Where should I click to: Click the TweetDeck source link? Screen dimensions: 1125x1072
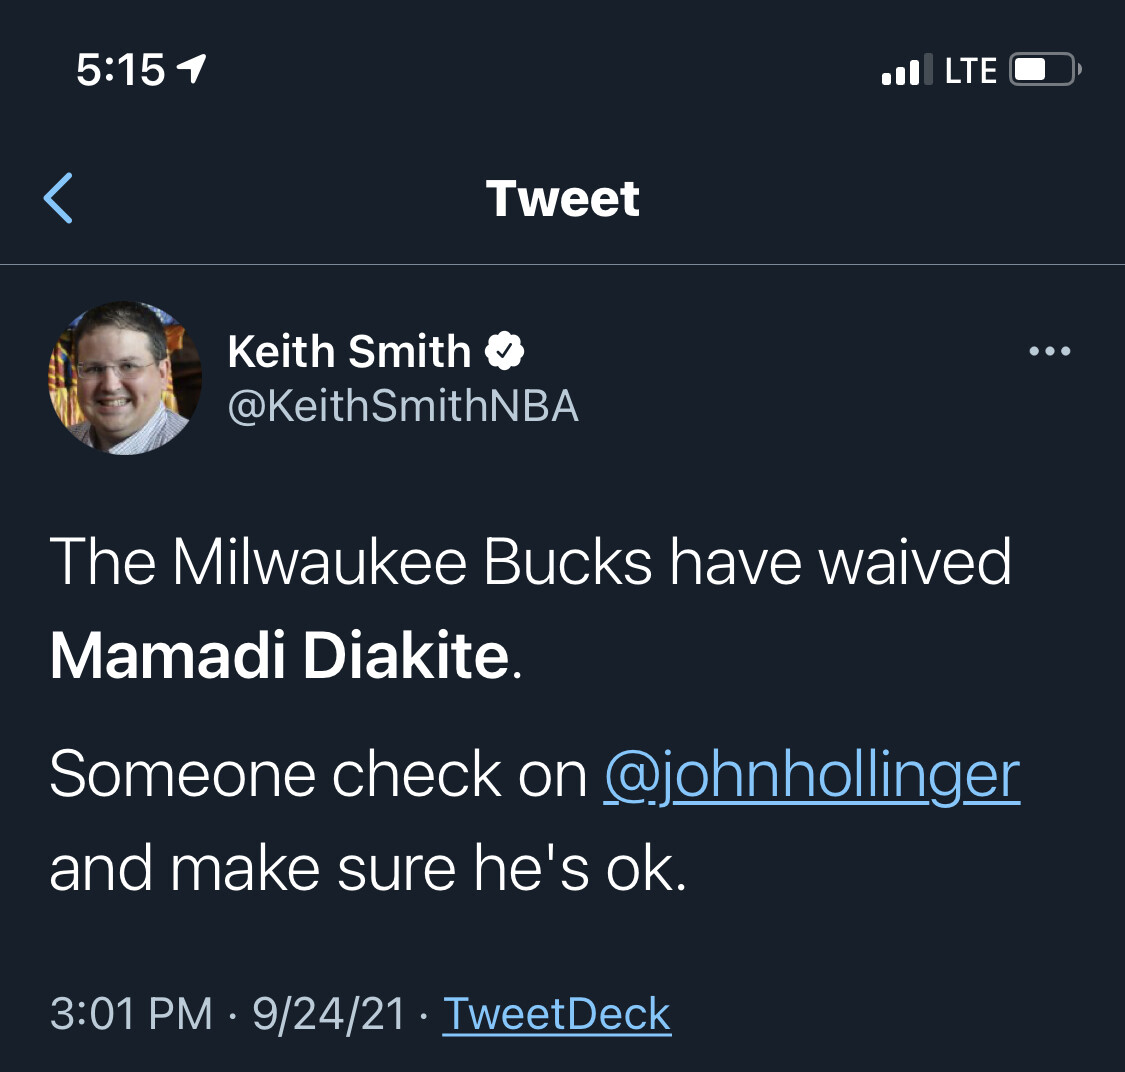click(x=557, y=1013)
